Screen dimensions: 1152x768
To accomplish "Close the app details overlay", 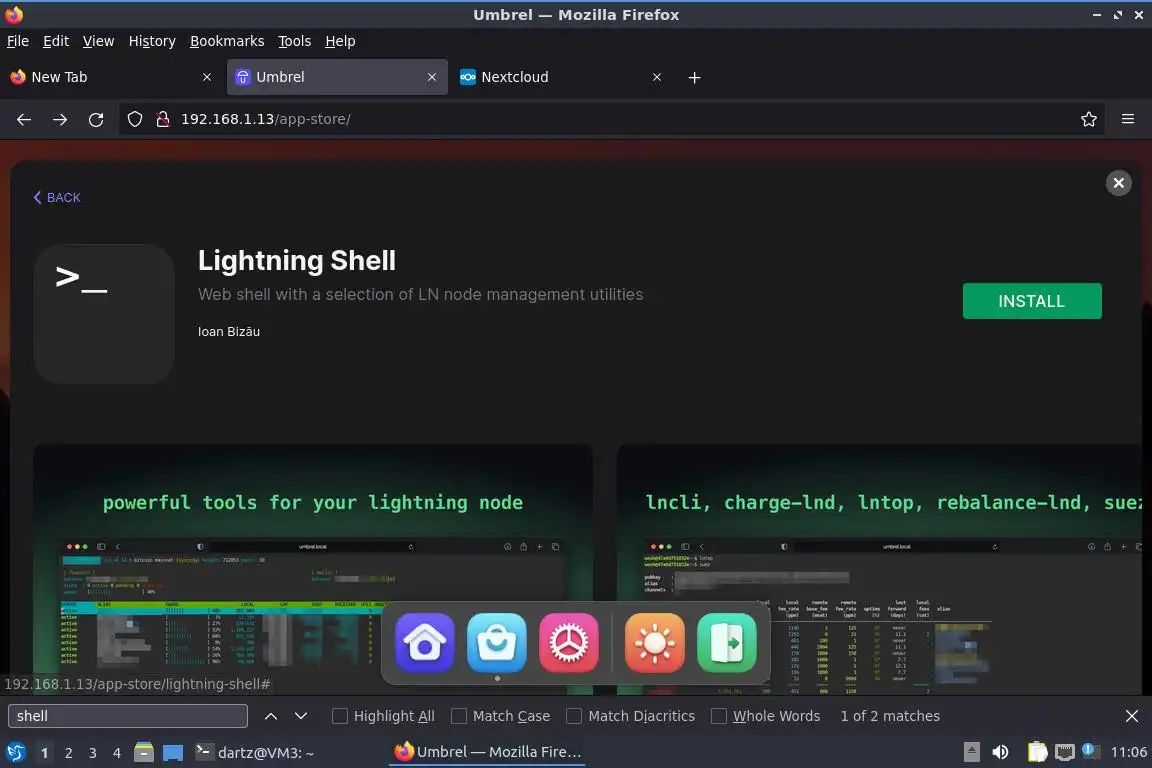I will pyautogui.click(x=1118, y=183).
